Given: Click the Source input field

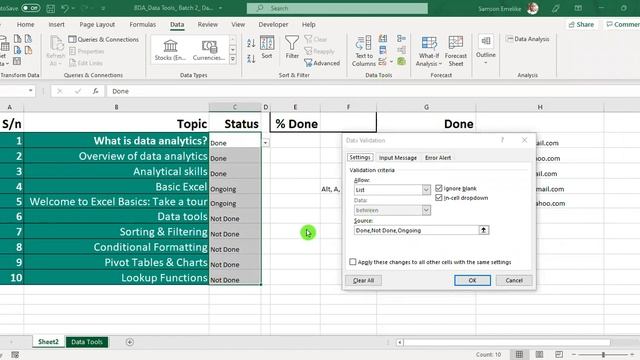Looking at the screenshot, I should point(416,230).
